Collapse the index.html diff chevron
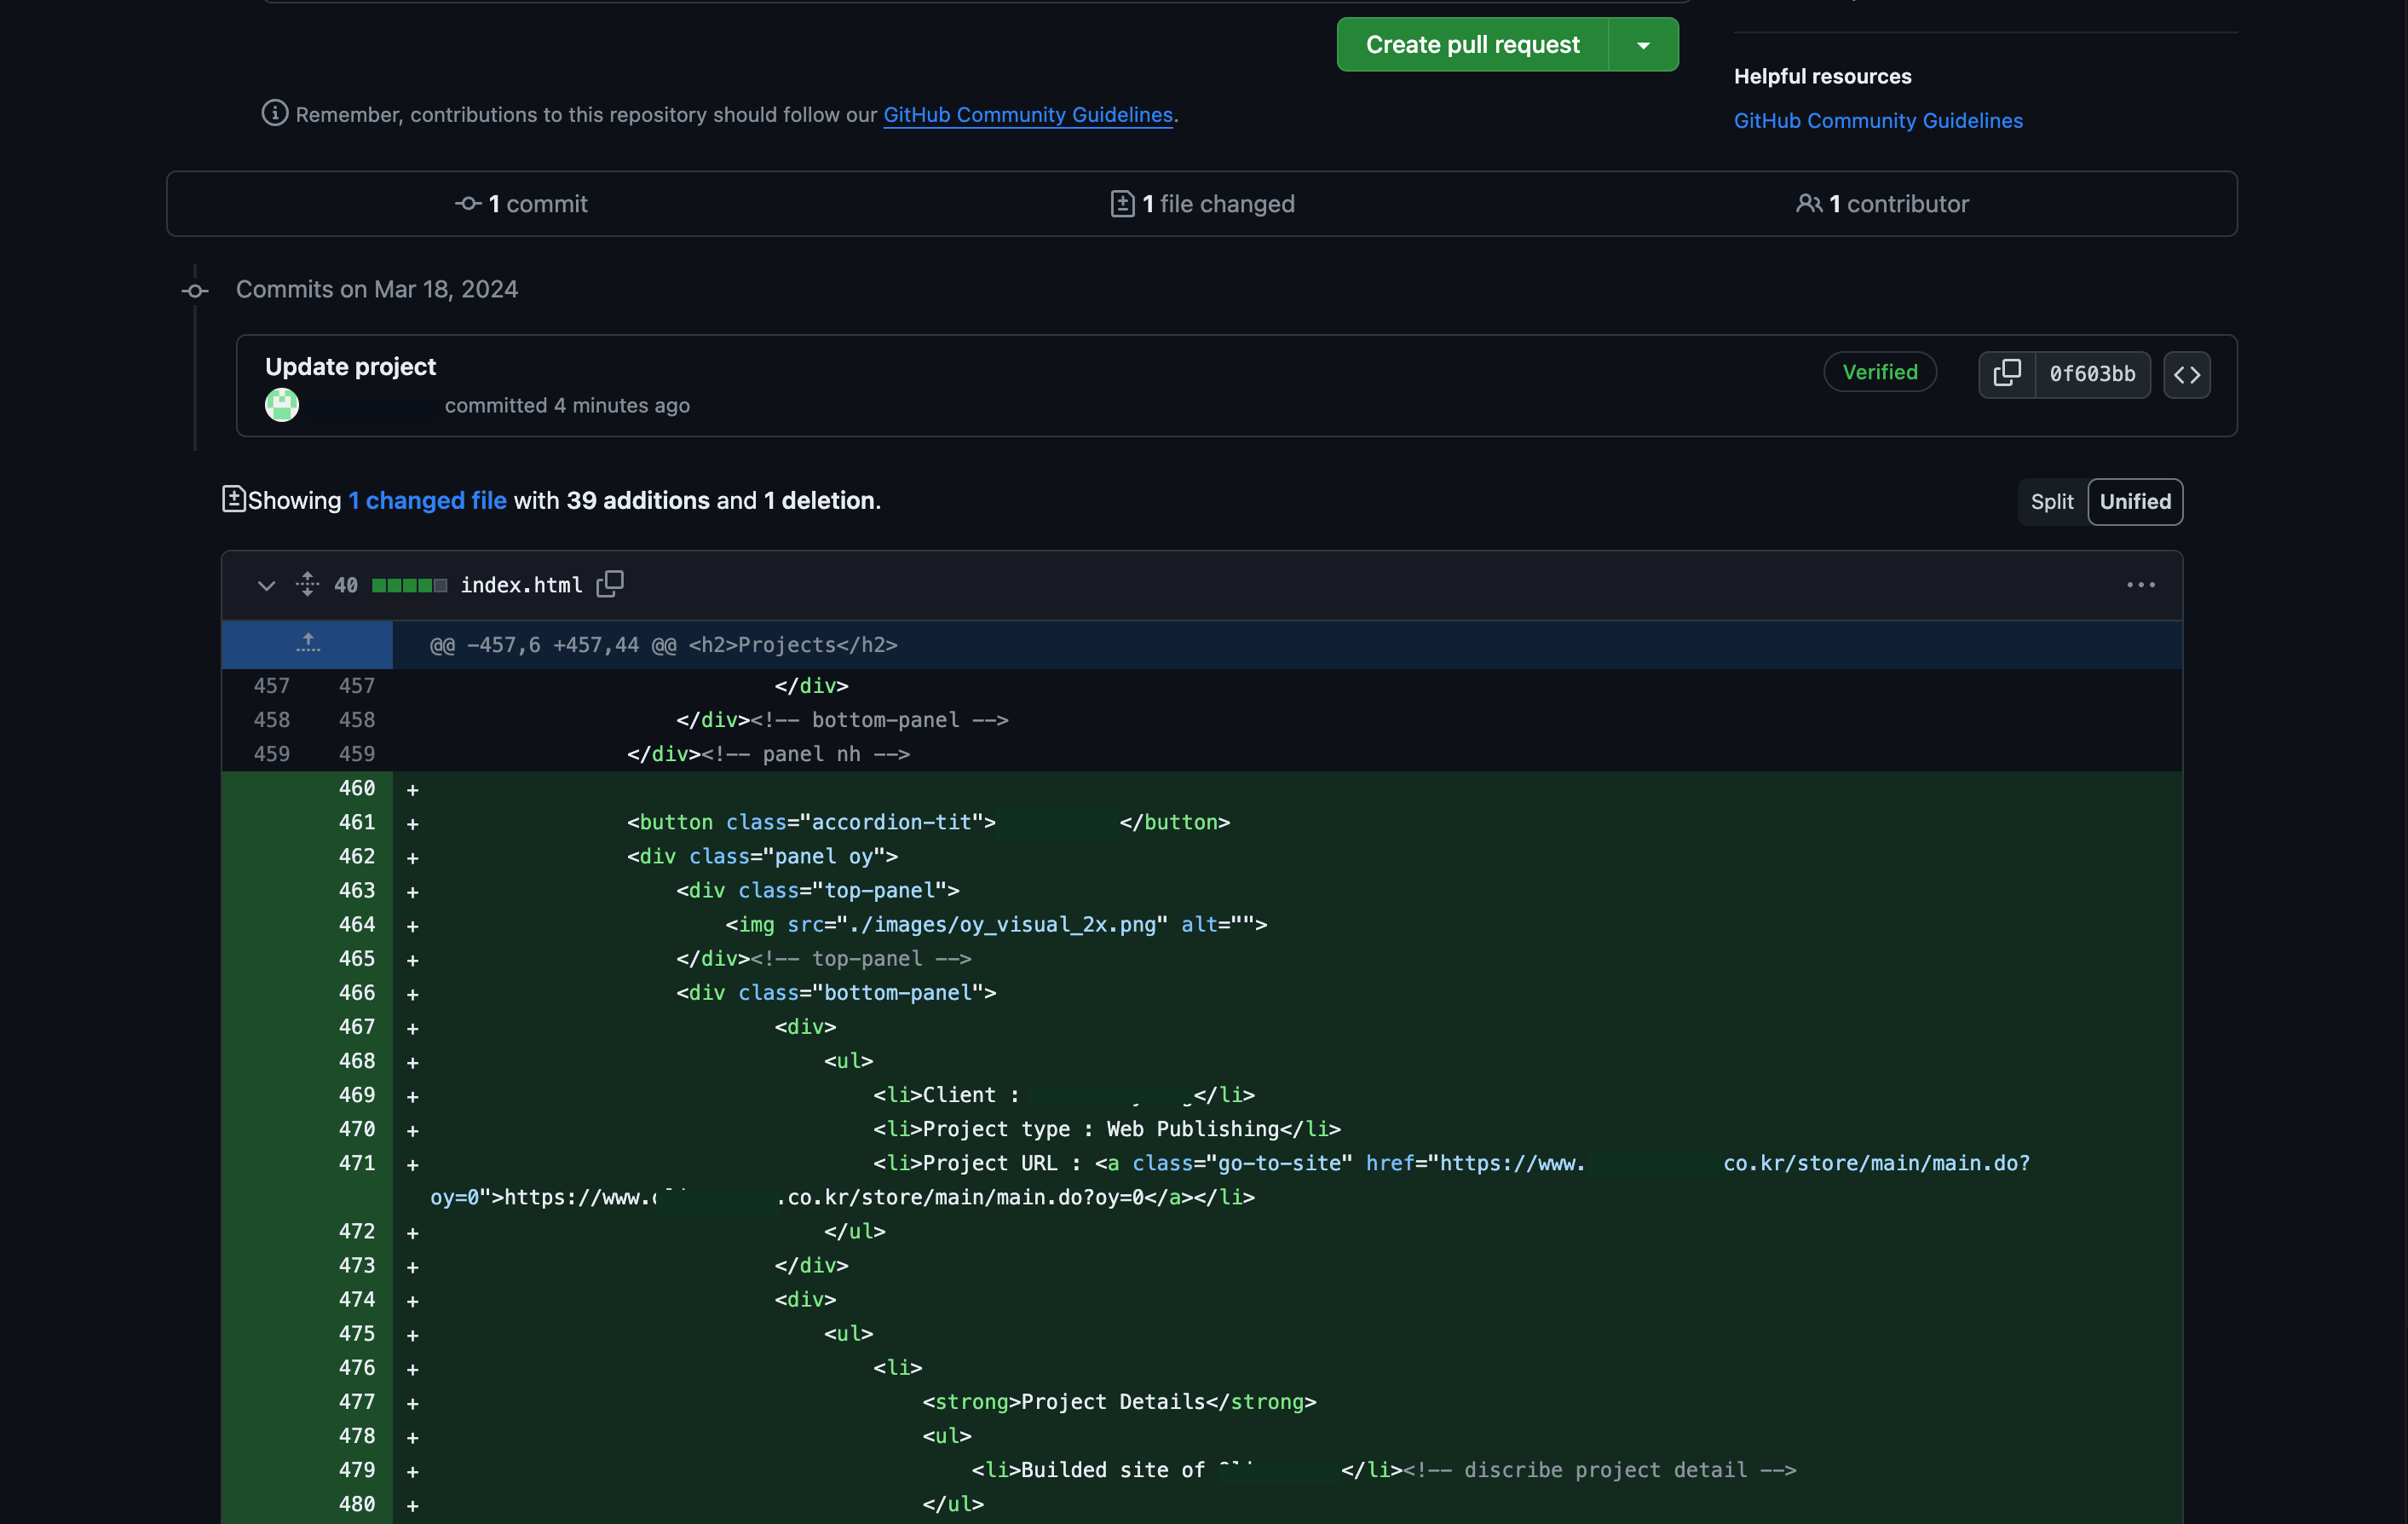Screen dimensions: 2408x1524 pyautogui.click(x=266, y=585)
